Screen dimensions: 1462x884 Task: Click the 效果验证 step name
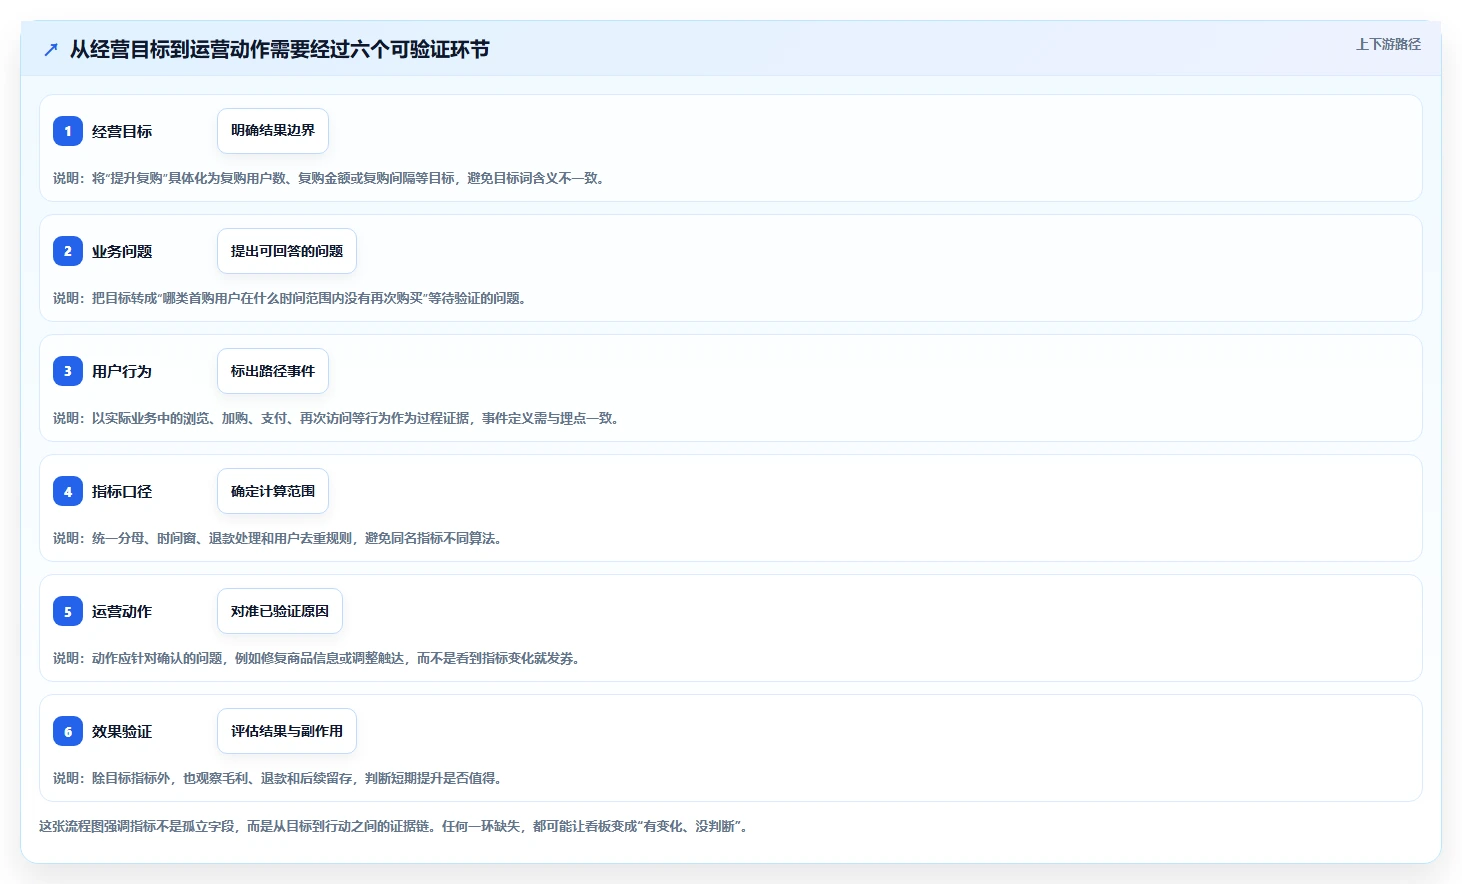coord(122,731)
